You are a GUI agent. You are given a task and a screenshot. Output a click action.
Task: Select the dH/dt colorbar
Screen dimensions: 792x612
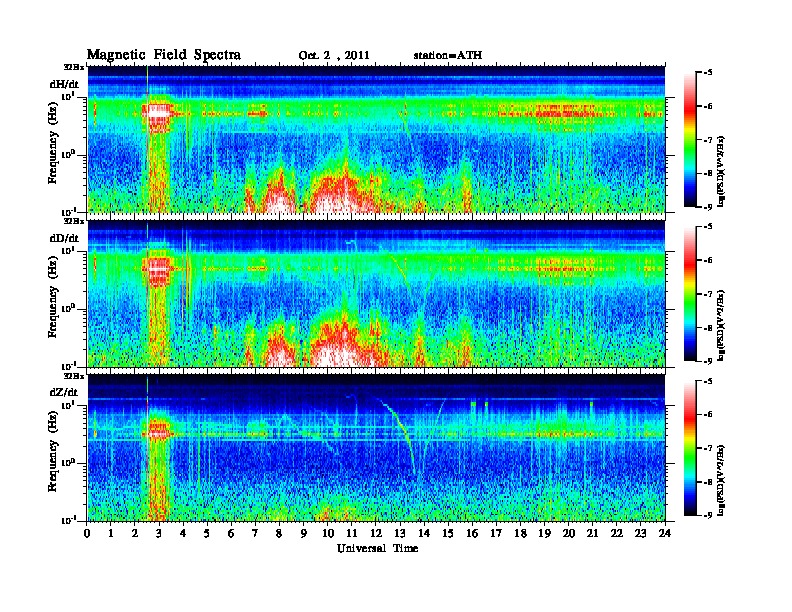(690, 139)
